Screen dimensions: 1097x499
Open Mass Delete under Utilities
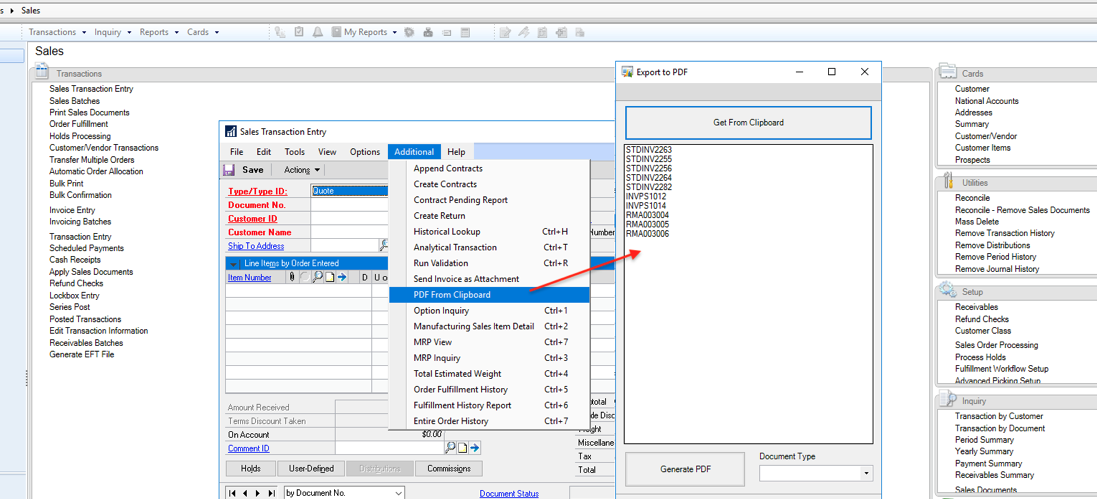pos(977,221)
